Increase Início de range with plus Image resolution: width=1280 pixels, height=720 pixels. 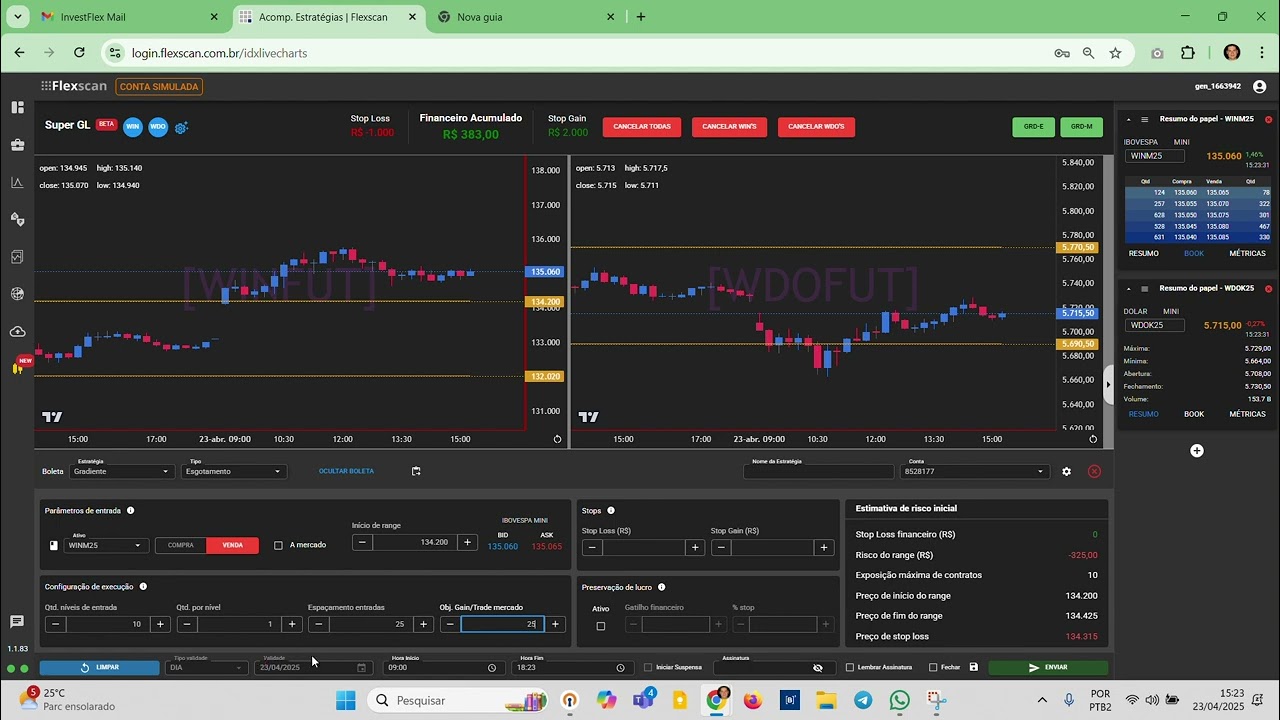pos(467,542)
